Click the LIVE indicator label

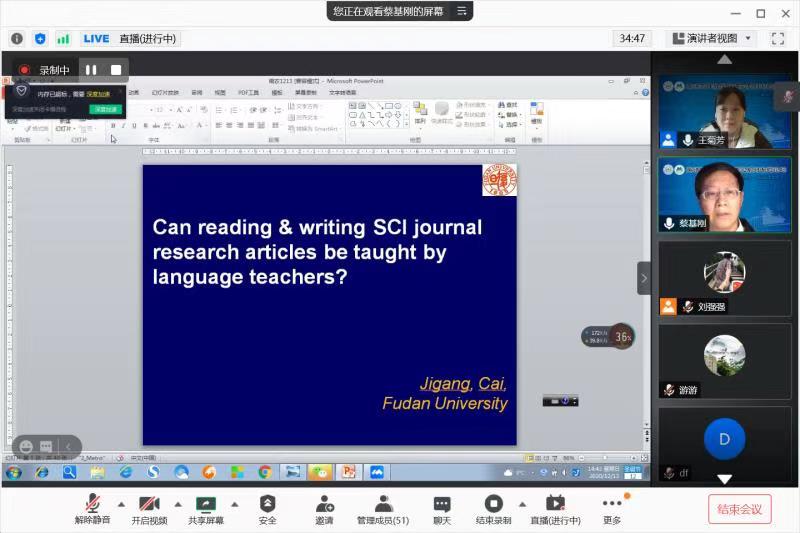tap(96, 38)
